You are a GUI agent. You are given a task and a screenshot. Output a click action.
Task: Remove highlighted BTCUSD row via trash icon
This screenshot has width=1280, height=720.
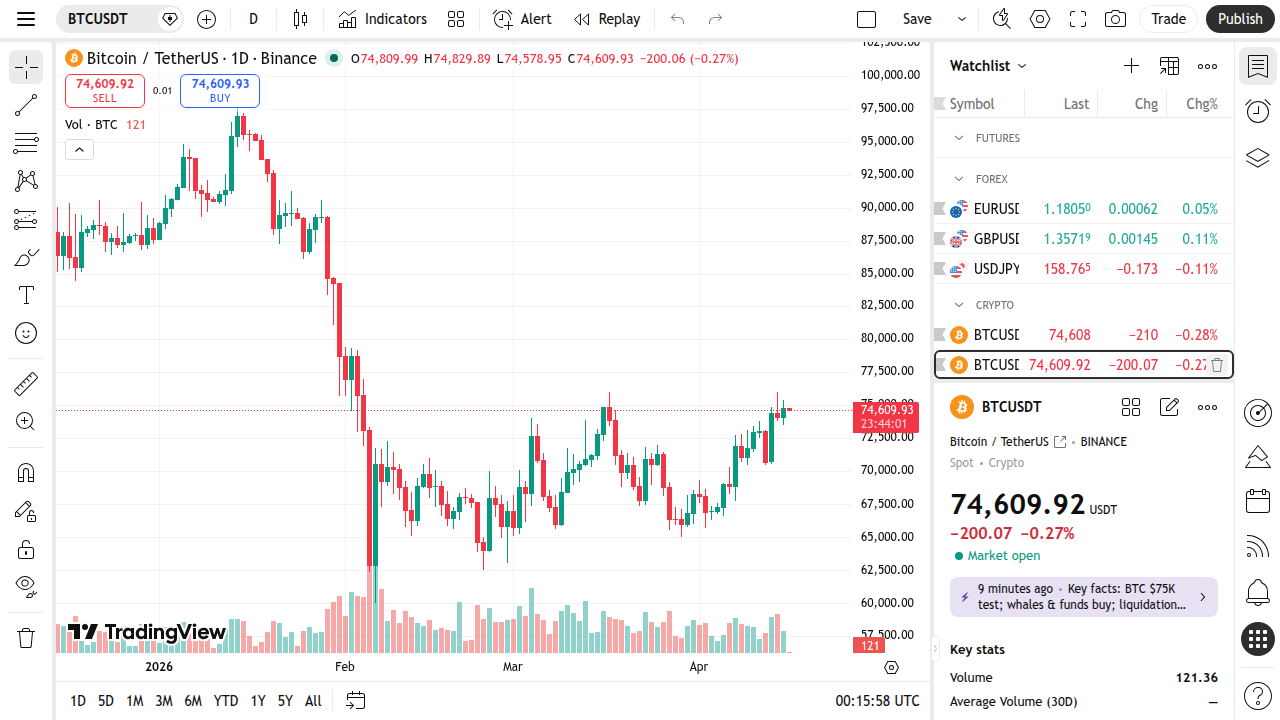point(1216,365)
